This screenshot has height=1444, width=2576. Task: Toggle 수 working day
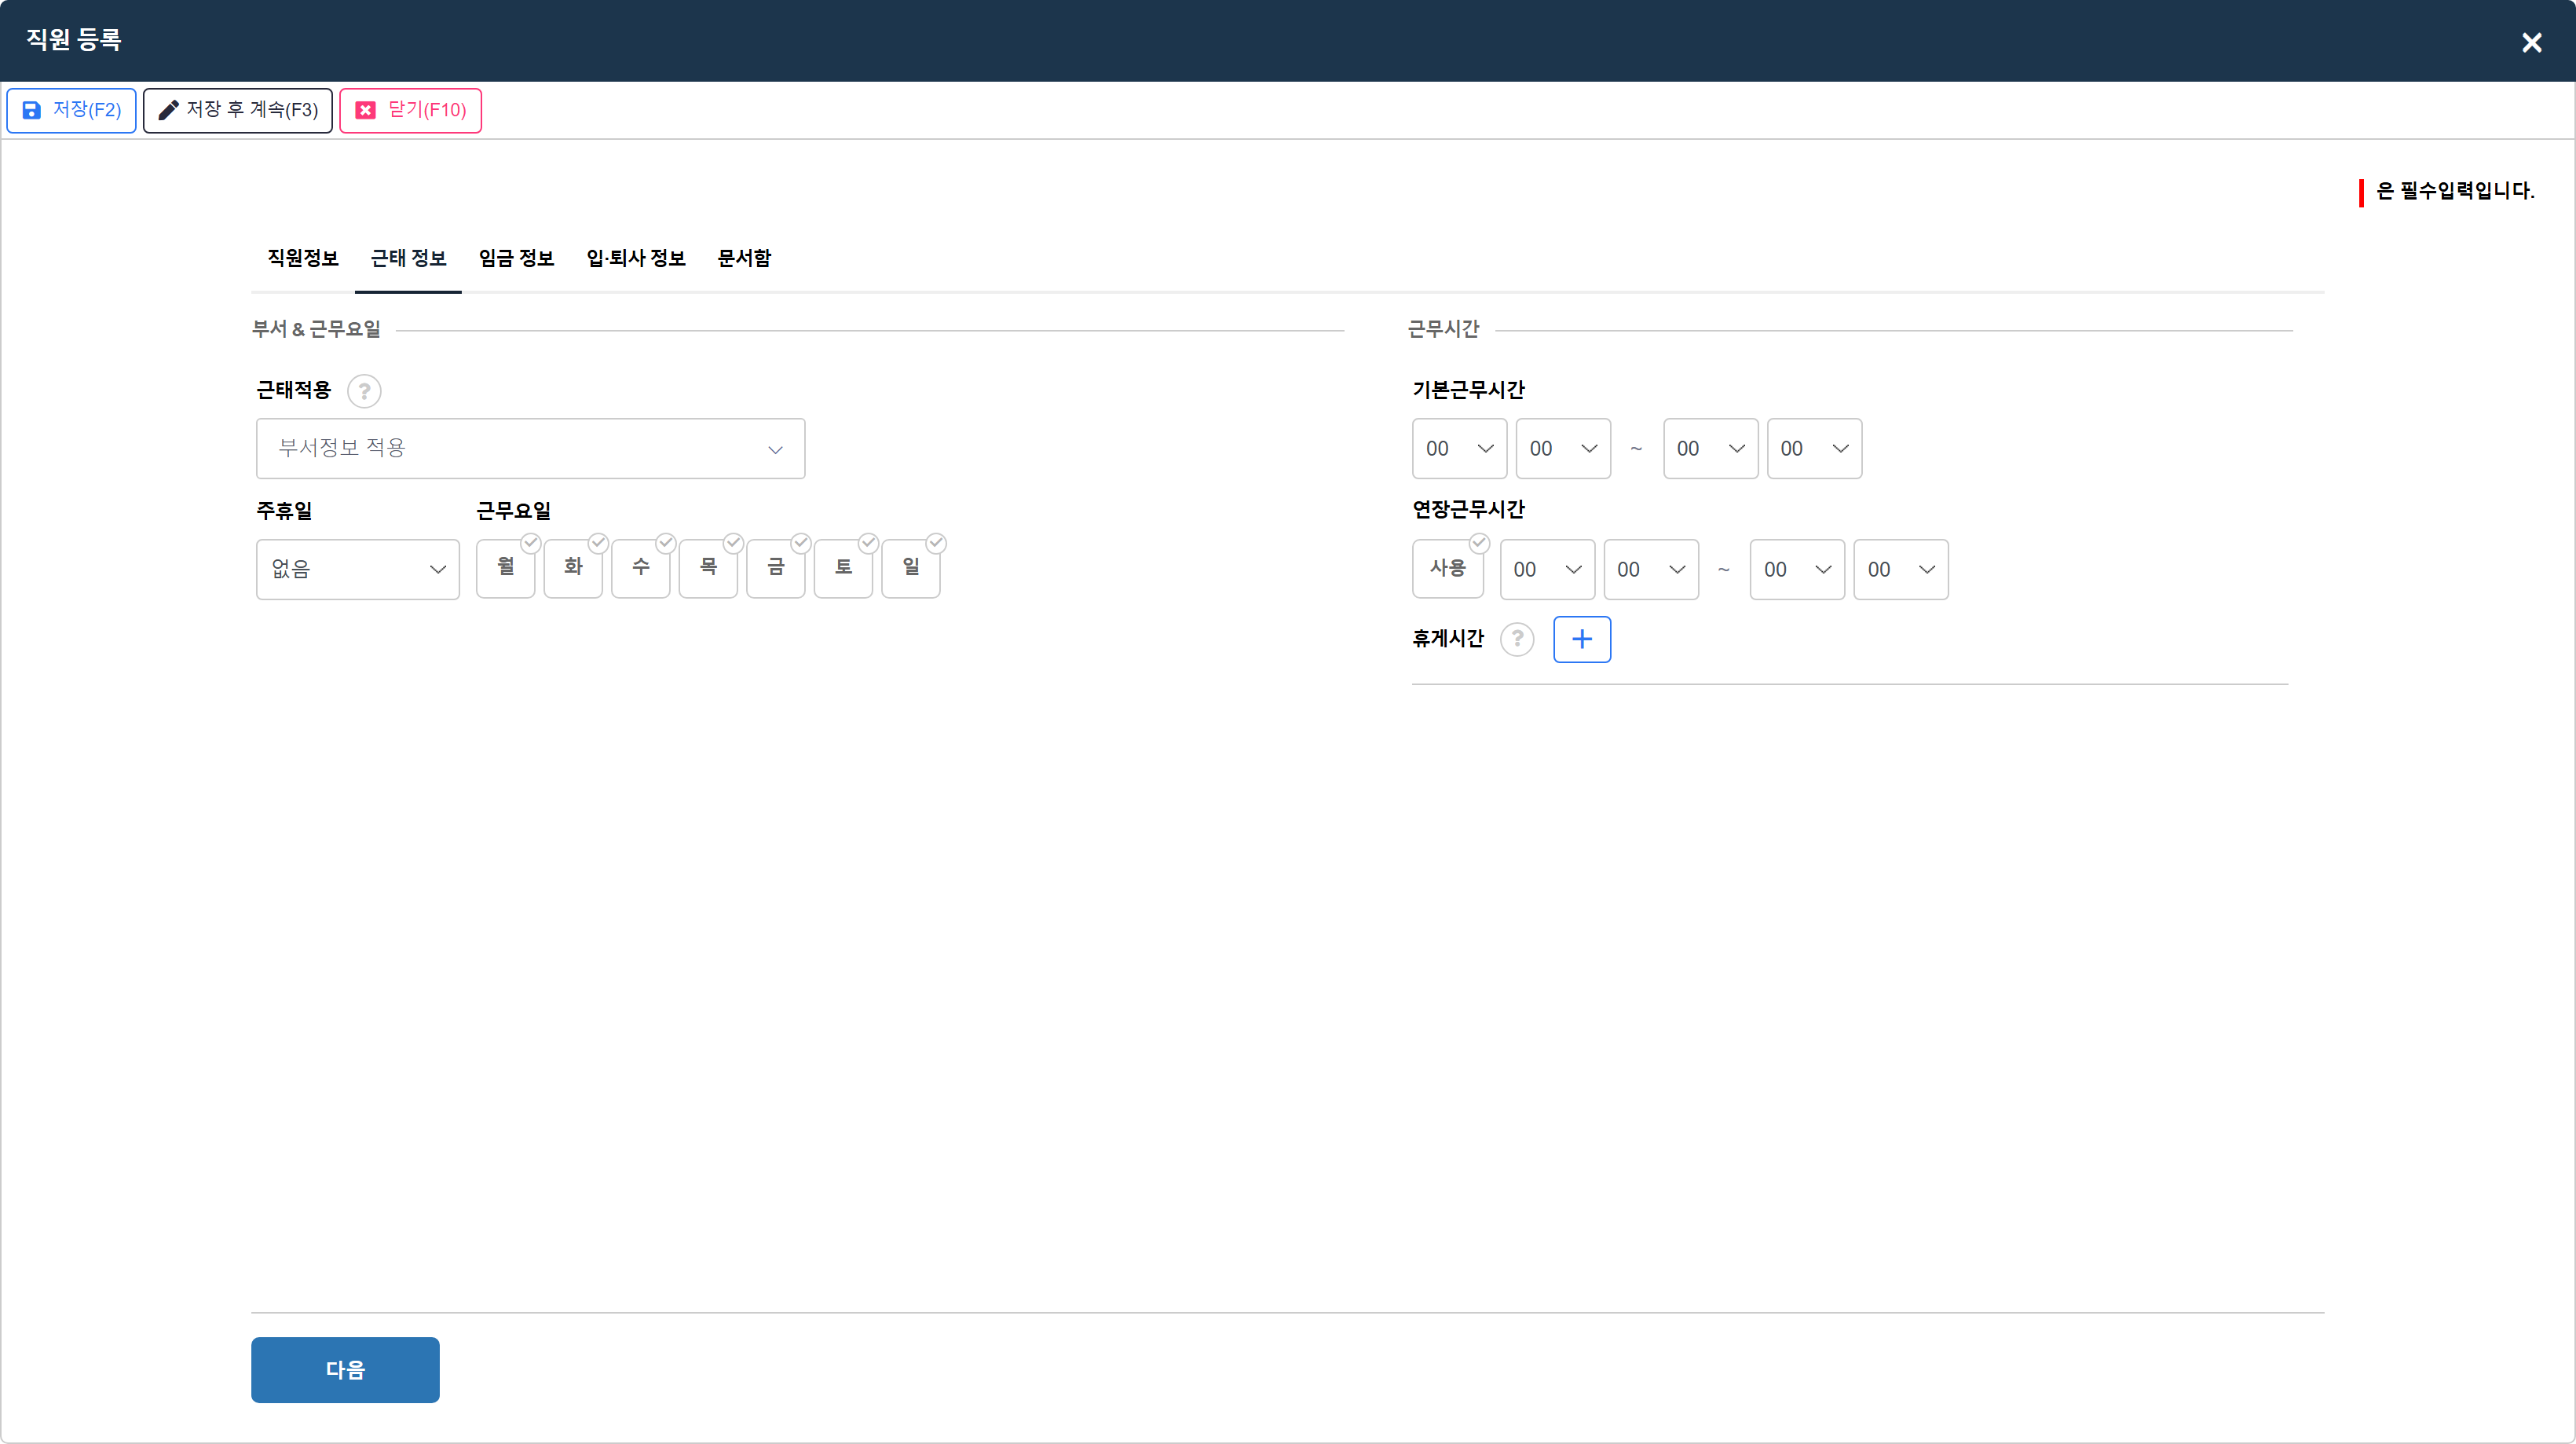point(641,568)
